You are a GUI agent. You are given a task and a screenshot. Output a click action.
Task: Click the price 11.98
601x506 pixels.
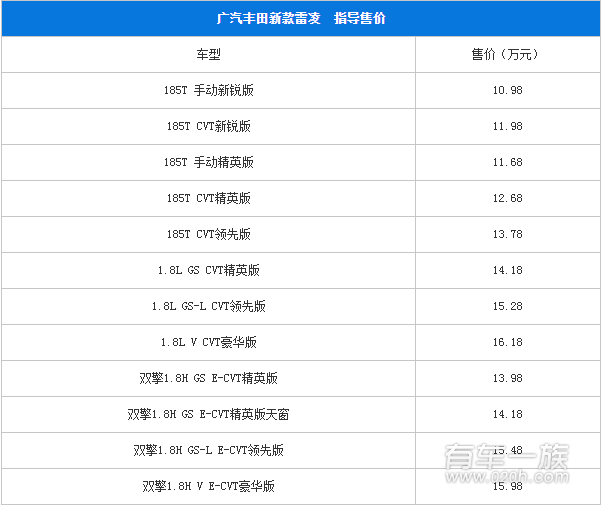click(507, 126)
